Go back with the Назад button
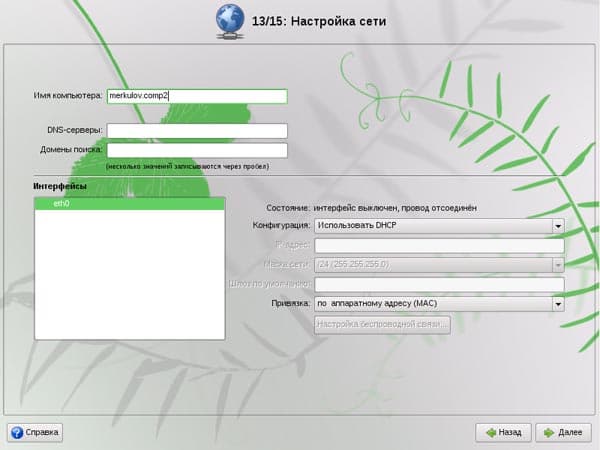The width and height of the screenshot is (600, 450). click(x=503, y=433)
